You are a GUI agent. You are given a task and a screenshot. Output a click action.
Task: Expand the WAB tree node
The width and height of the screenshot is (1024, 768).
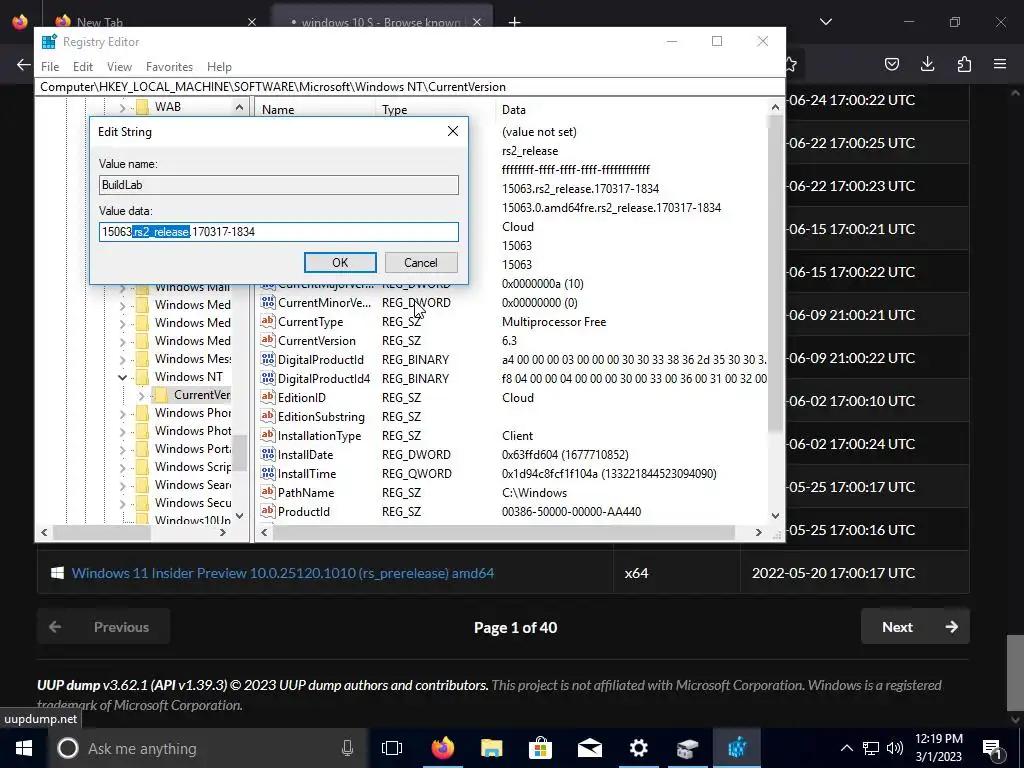click(x=122, y=107)
